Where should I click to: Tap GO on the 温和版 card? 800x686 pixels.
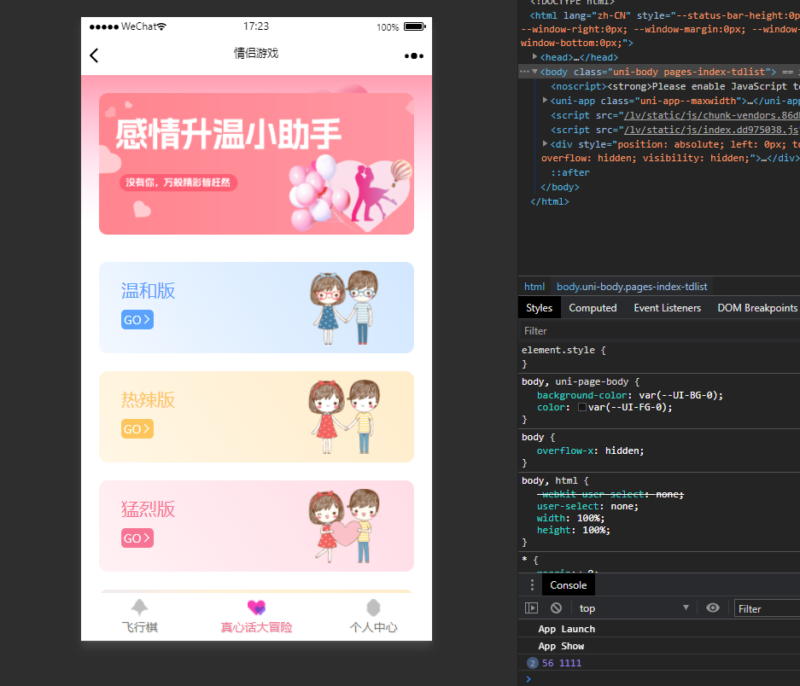[x=137, y=320]
